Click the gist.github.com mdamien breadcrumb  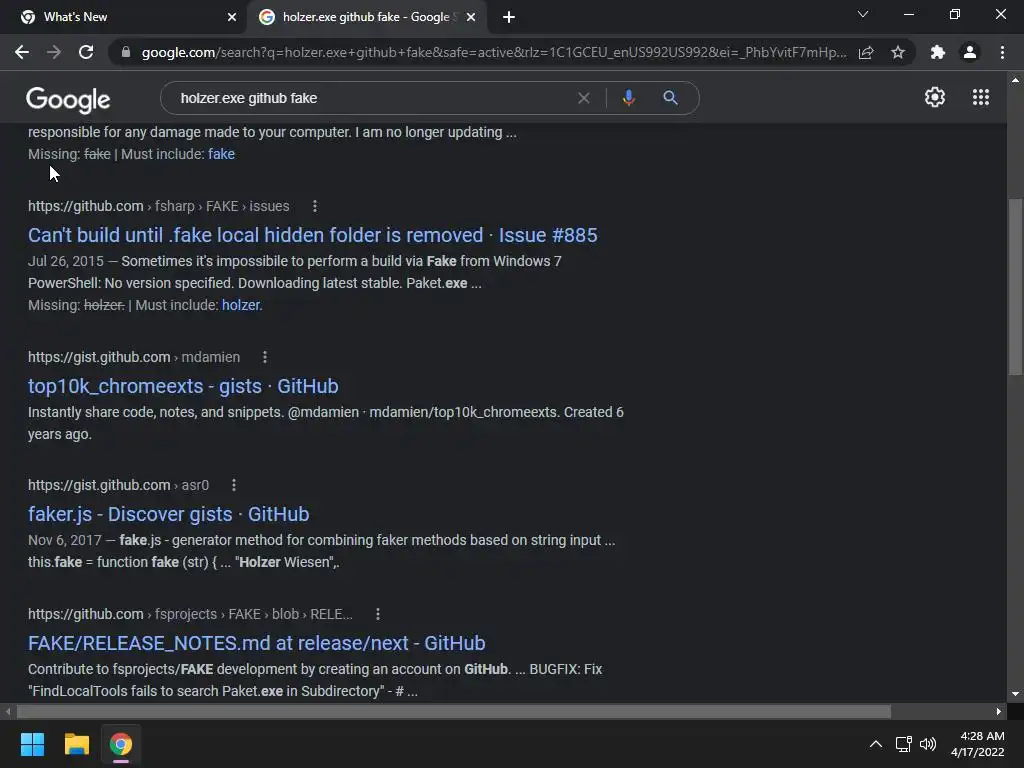pyautogui.click(x=134, y=357)
